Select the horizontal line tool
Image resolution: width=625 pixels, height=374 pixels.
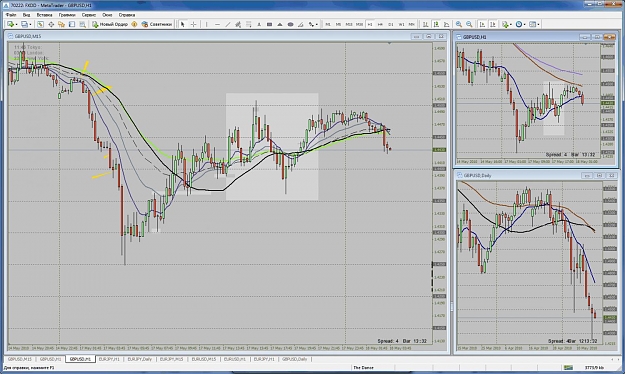tap(217, 24)
